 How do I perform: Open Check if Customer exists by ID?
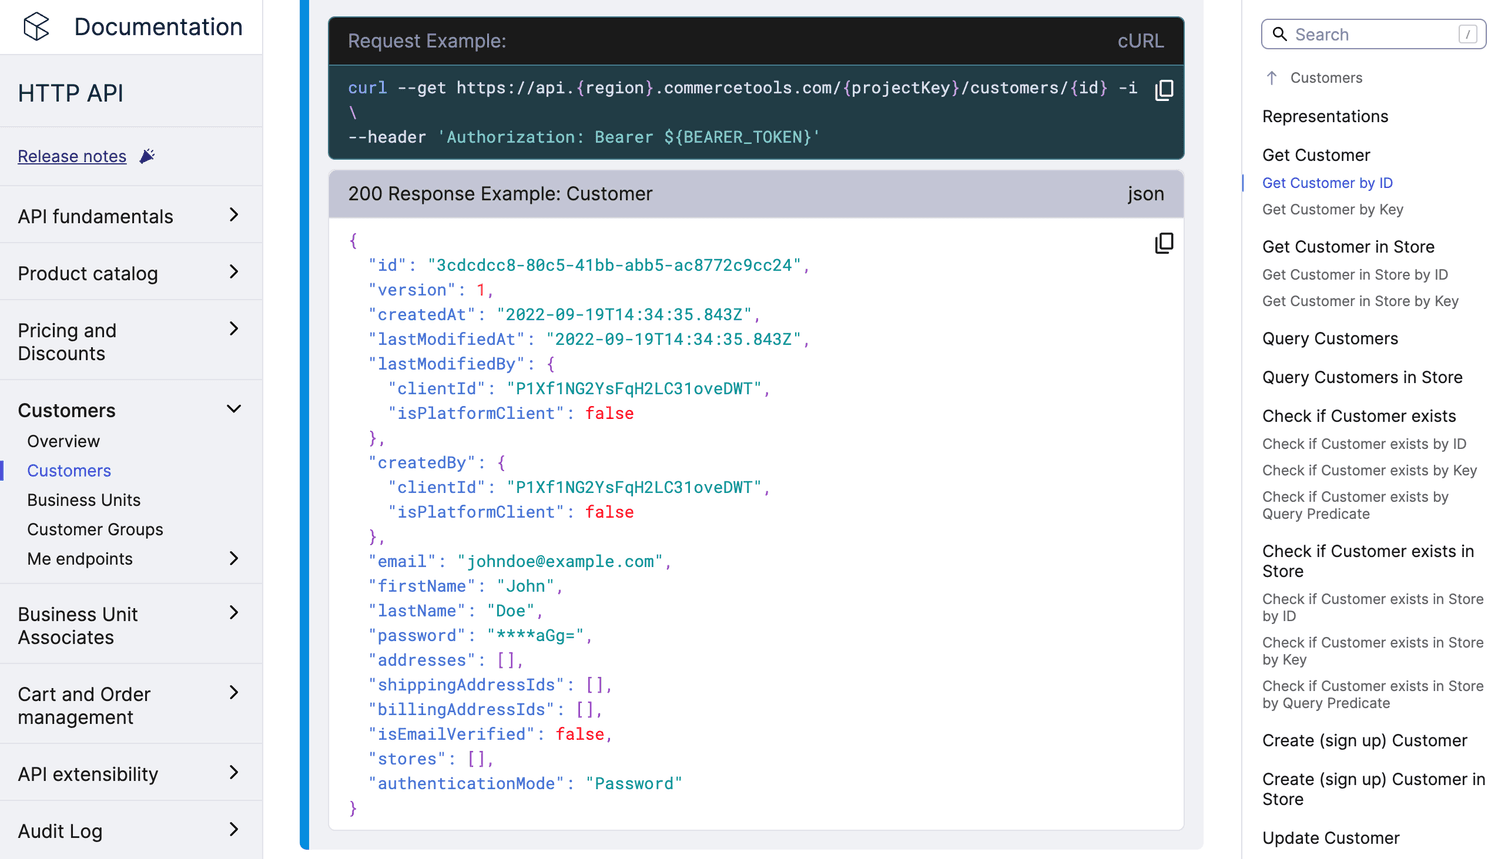[x=1364, y=443]
